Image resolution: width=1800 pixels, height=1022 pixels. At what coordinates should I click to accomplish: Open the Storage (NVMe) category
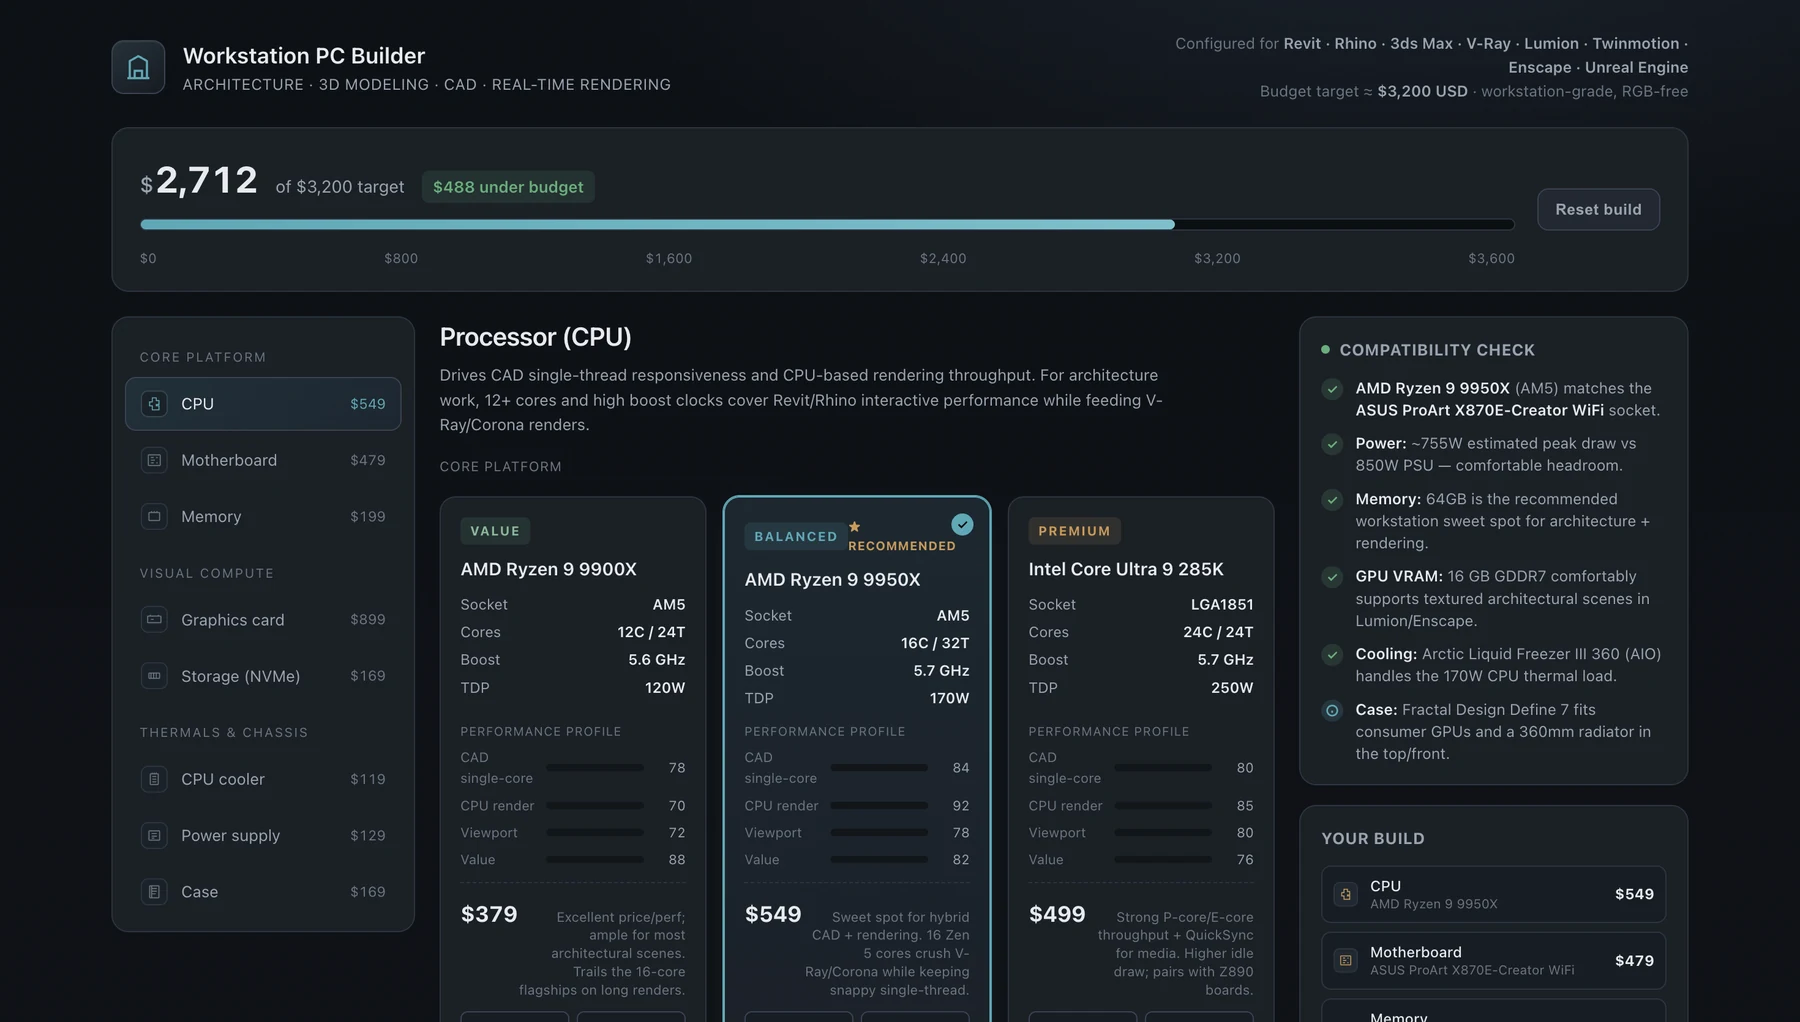263,676
